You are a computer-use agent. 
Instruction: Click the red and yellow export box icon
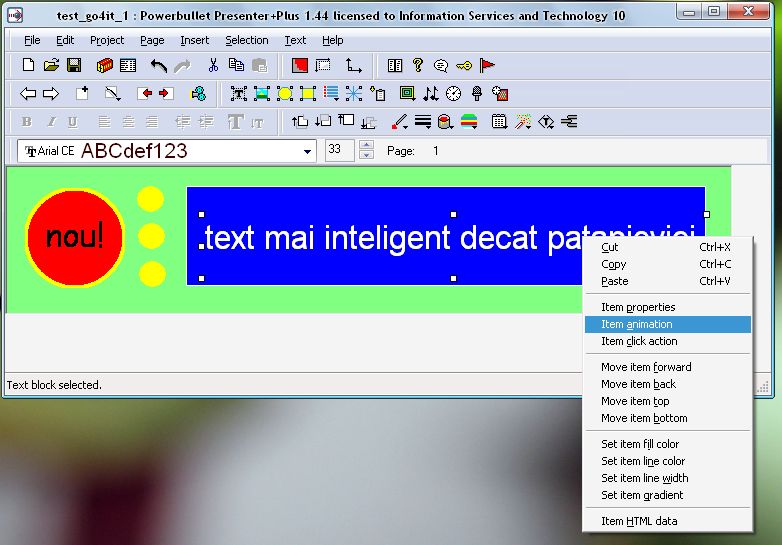coord(105,65)
